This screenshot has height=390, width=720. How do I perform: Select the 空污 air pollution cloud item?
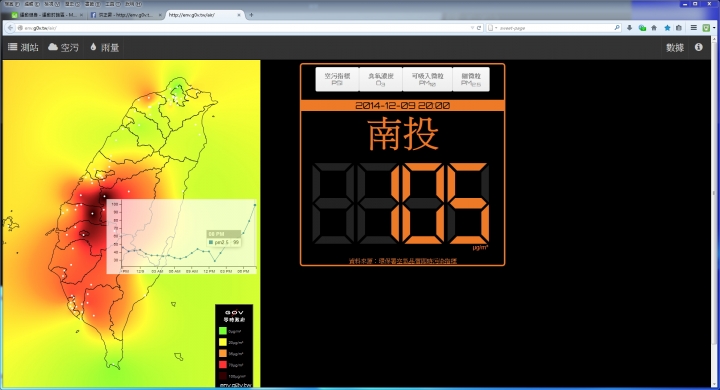pos(63,47)
